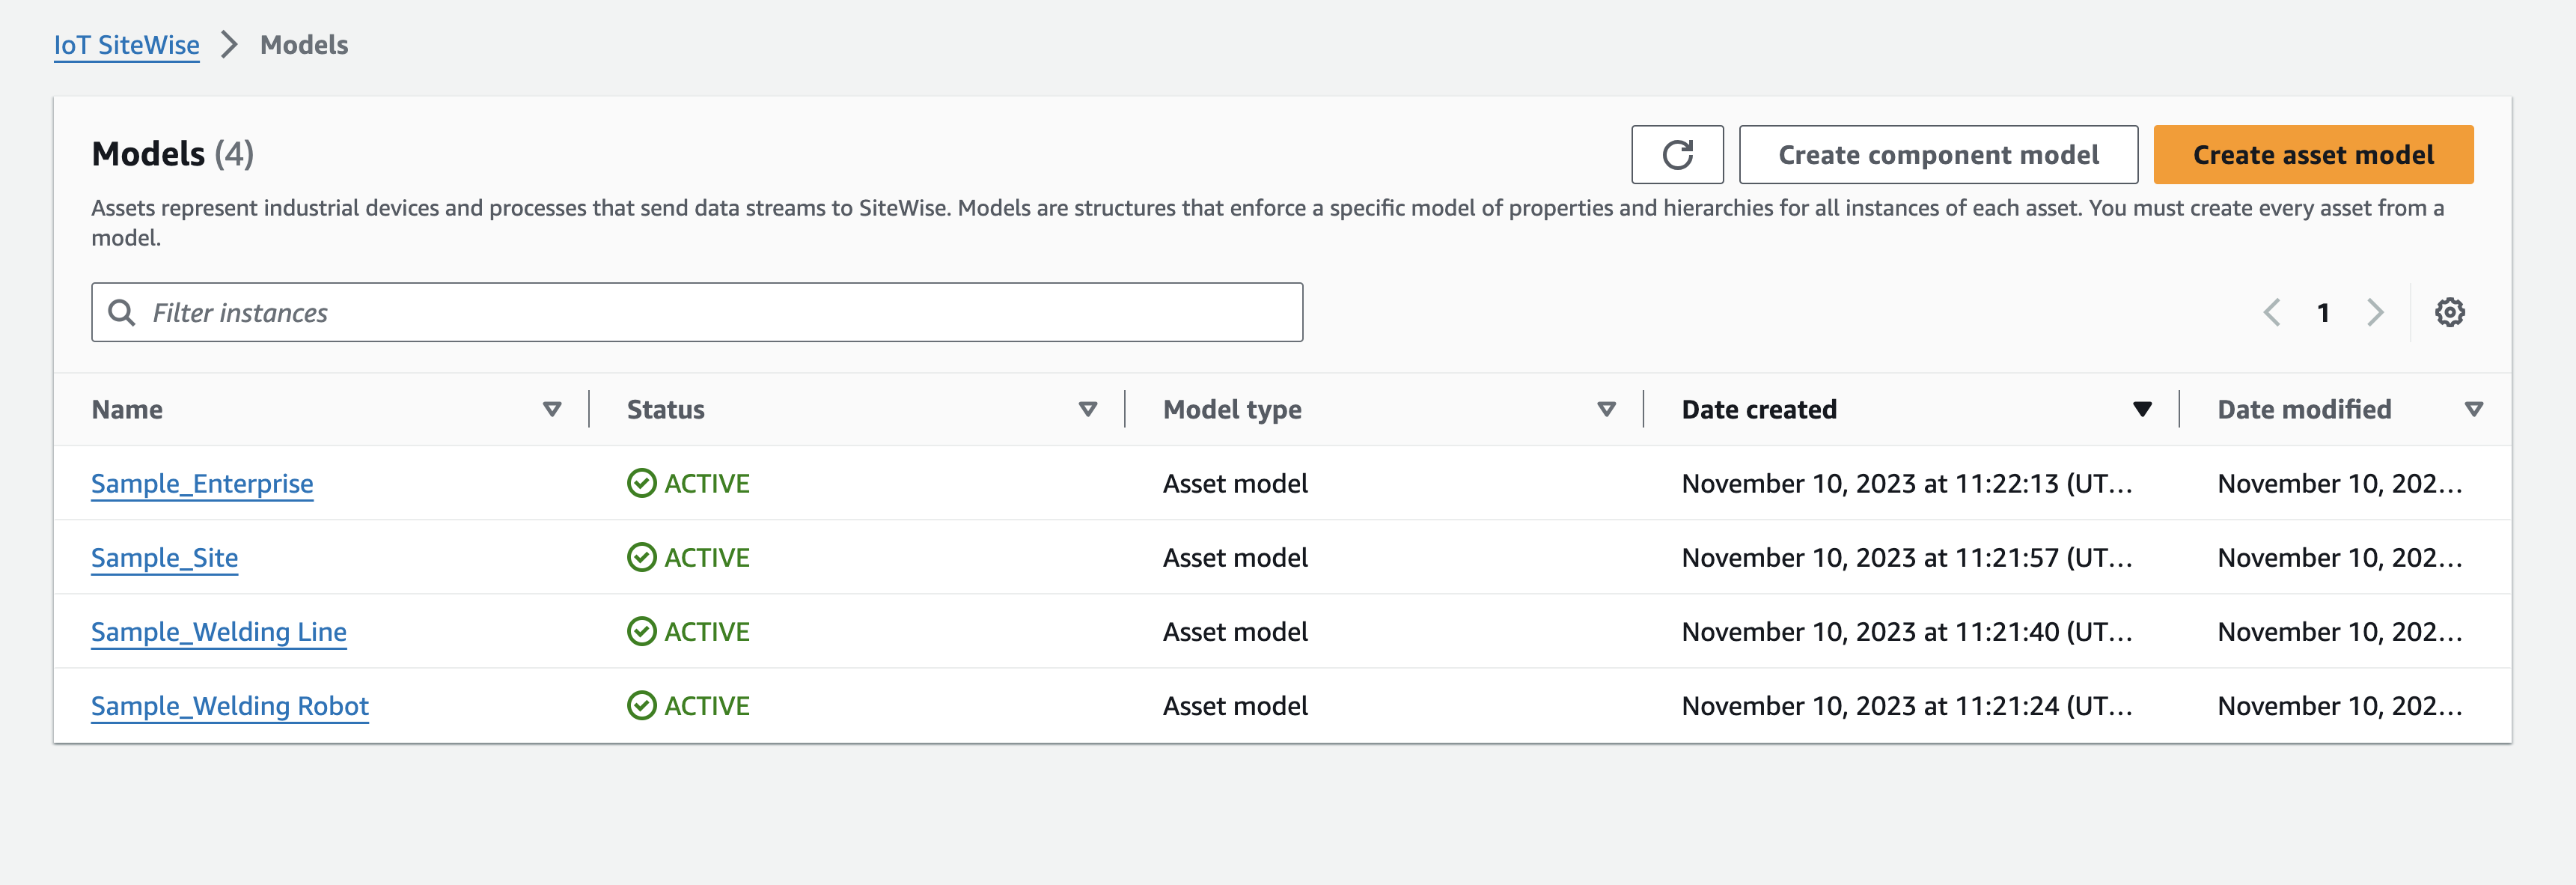Expand the Status column sort dropdown
The width and height of the screenshot is (2576, 885).
(1083, 408)
